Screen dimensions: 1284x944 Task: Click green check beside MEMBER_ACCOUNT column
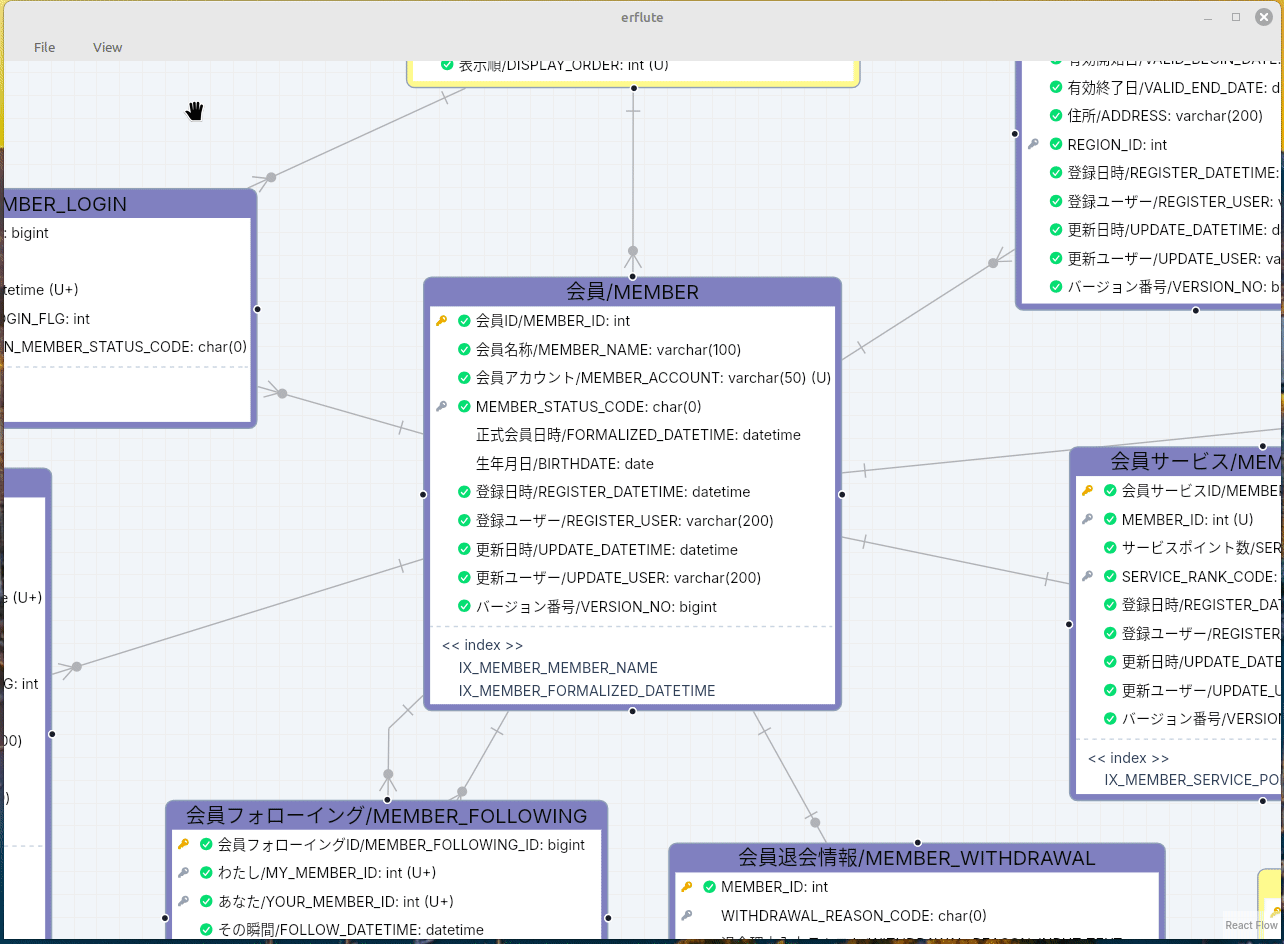(464, 378)
